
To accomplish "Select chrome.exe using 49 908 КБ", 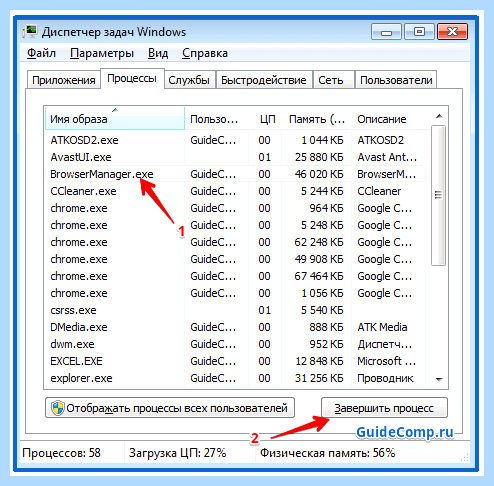I will (x=235, y=259).
